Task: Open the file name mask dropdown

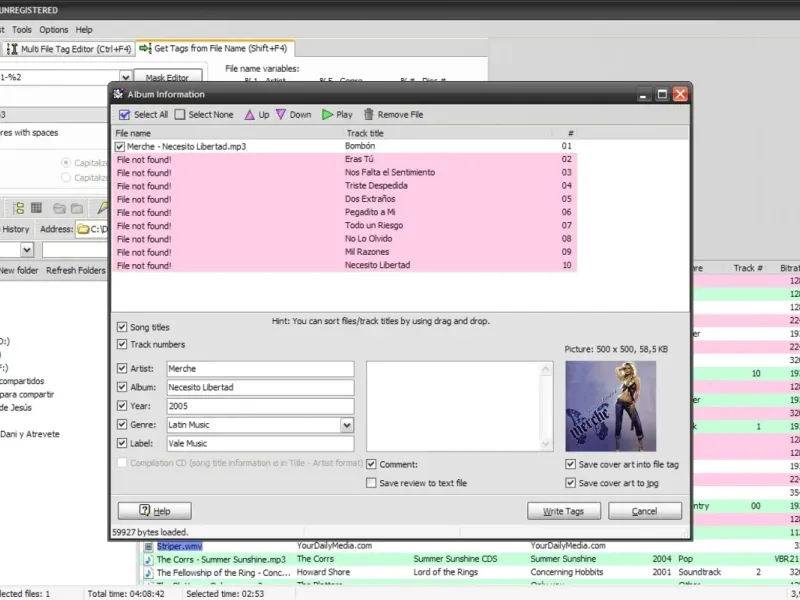Action: tap(126, 78)
